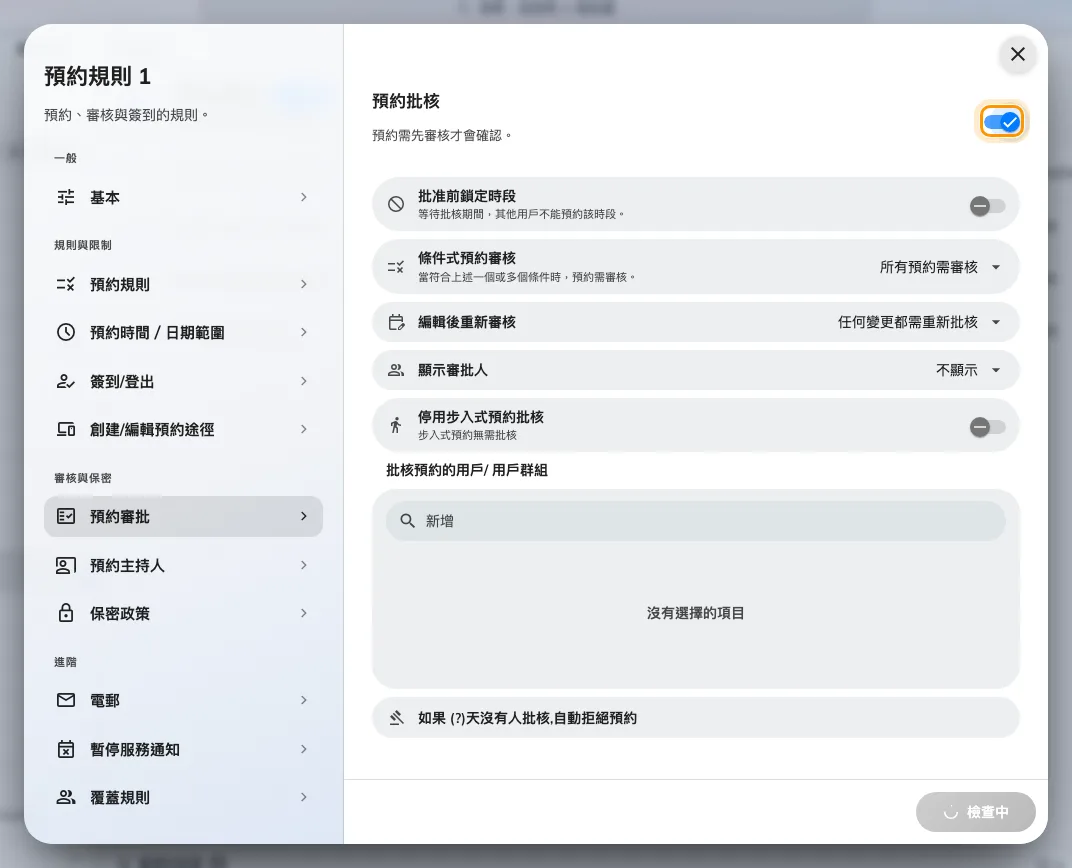The image size is (1072, 868).
Task: Open 覆蓋規則 settings
Action: pos(183,797)
